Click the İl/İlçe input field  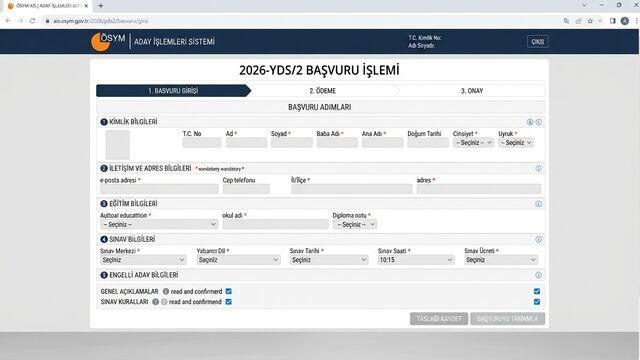click(x=351, y=189)
